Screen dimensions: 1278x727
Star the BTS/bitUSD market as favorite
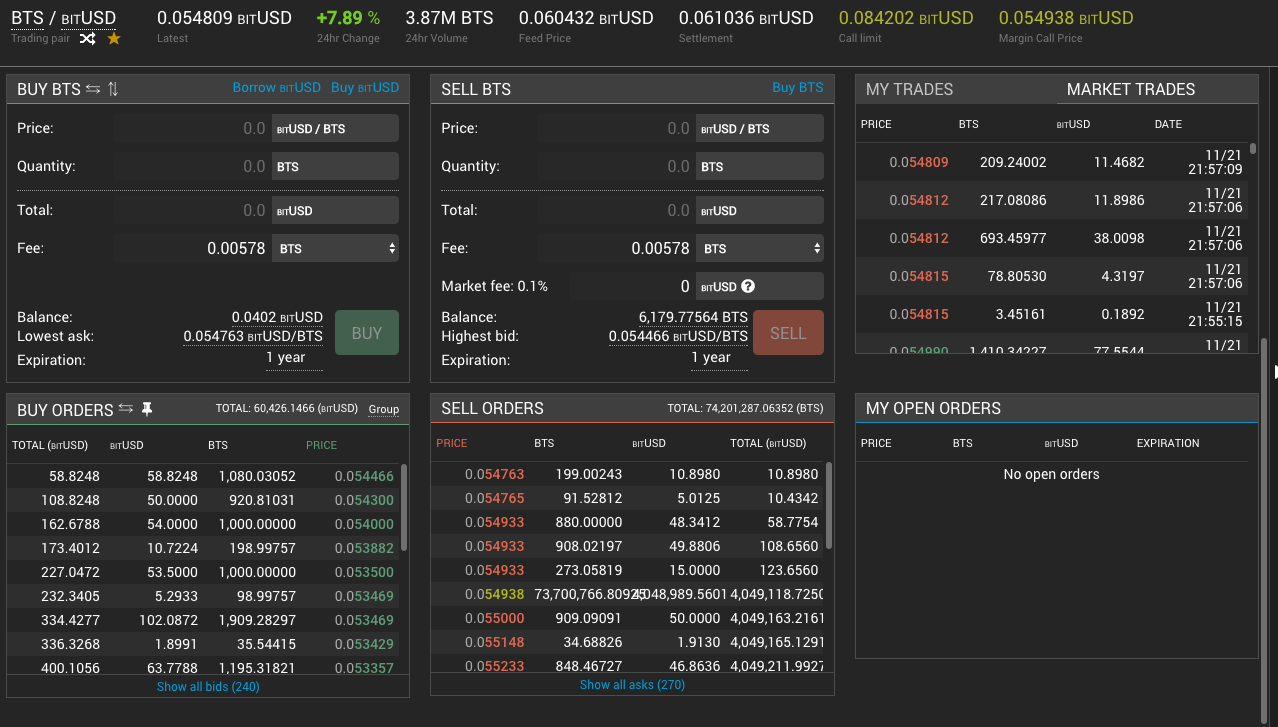[x=114, y=39]
